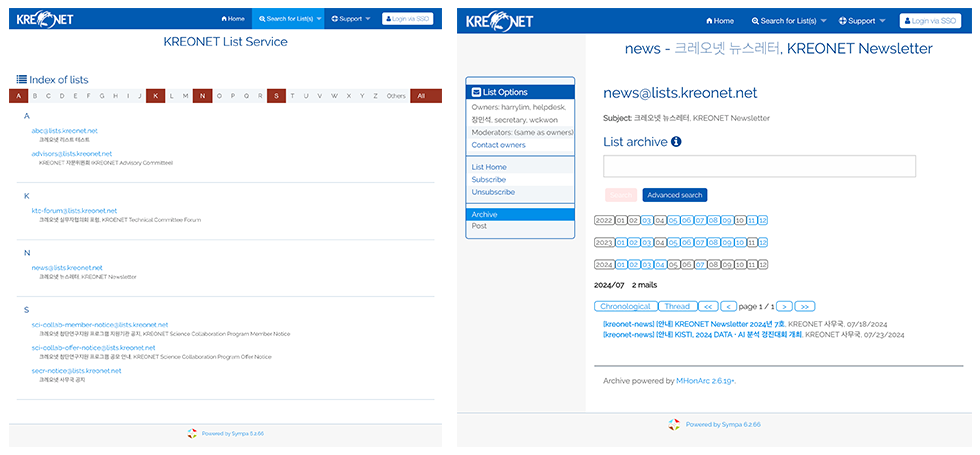The height and width of the screenshot is (455, 980).
Task: Click Powered by Sympa link on archive page
Action: [x=723, y=424]
